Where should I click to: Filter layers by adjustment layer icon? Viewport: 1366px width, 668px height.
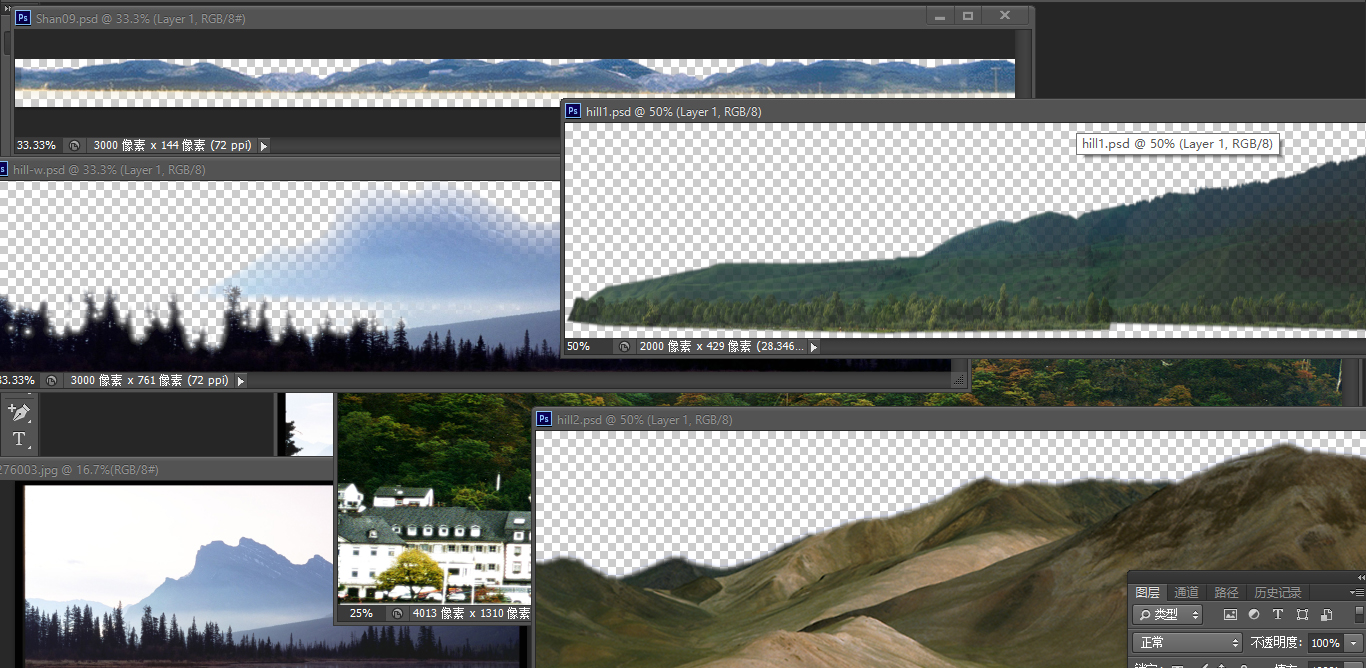pos(1254,615)
